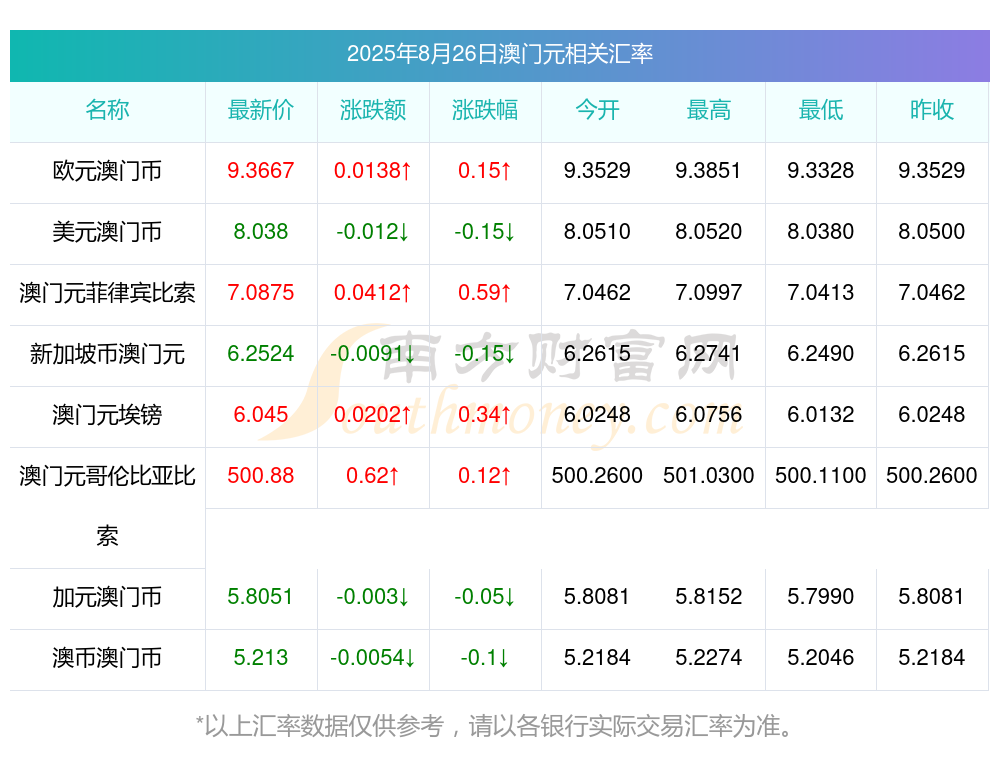Click the high value 9.3851

709,170
